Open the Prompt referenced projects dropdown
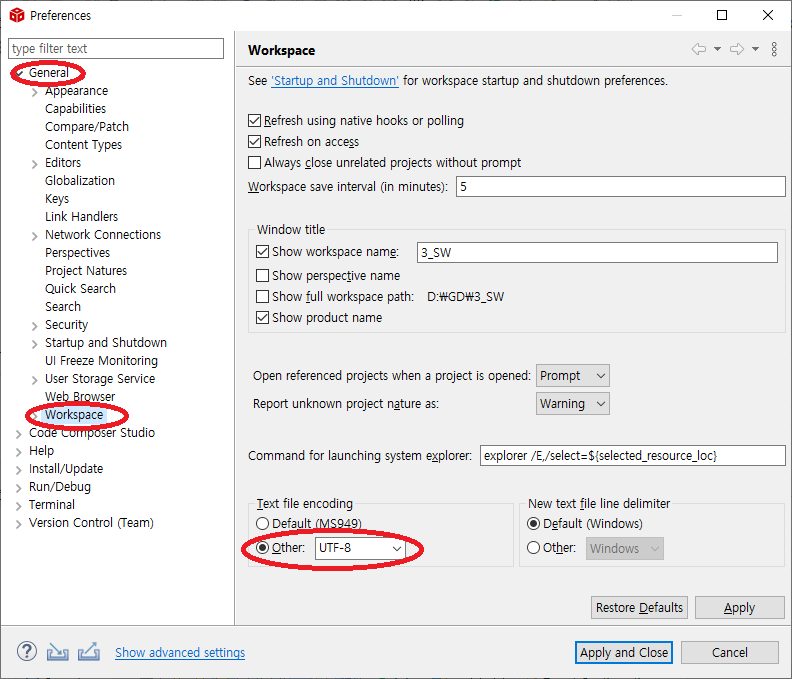792x679 pixels. coord(573,375)
